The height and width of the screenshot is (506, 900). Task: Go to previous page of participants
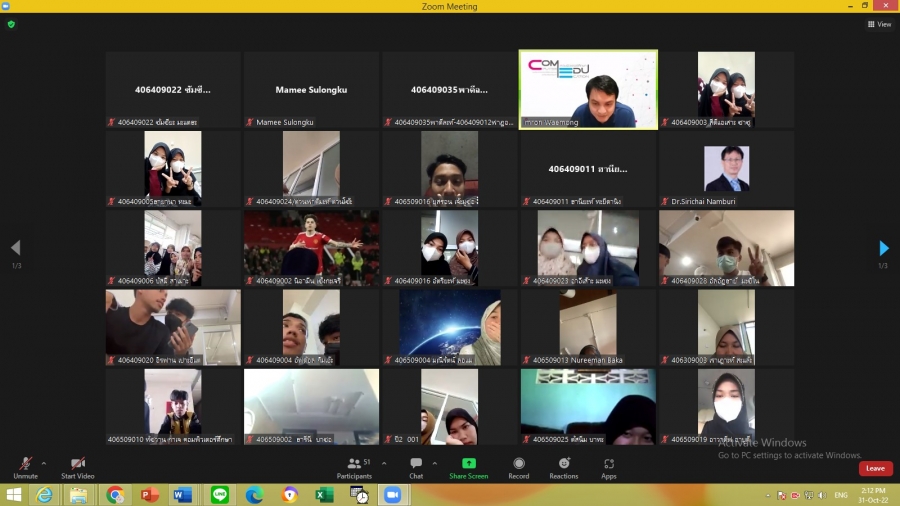[x=15, y=248]
